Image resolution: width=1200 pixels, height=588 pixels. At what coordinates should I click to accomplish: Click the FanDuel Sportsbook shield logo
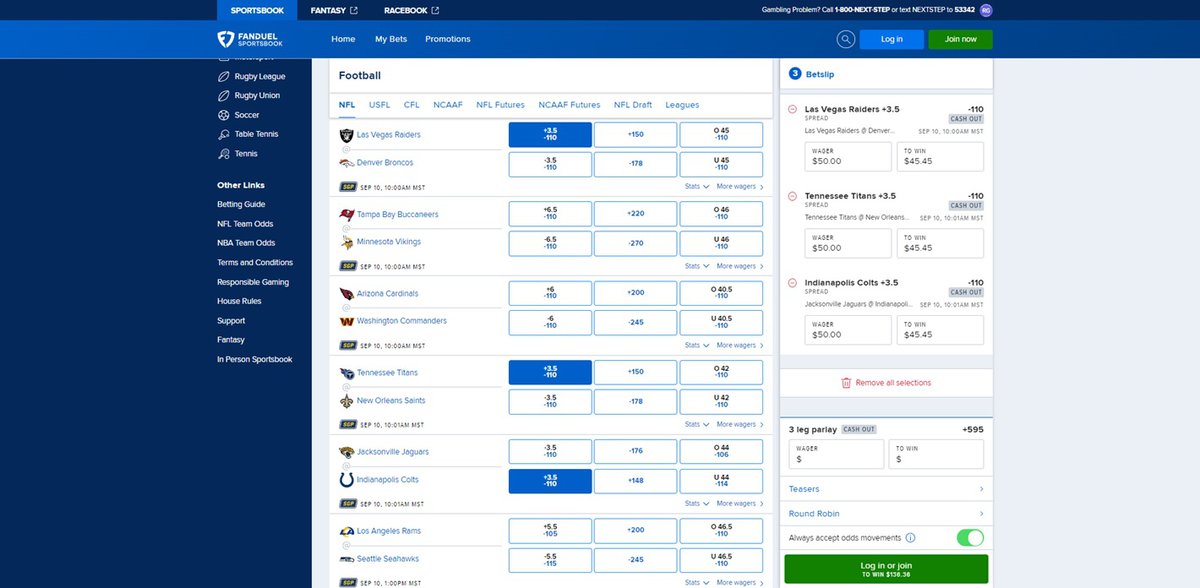(x=226, y=38)
